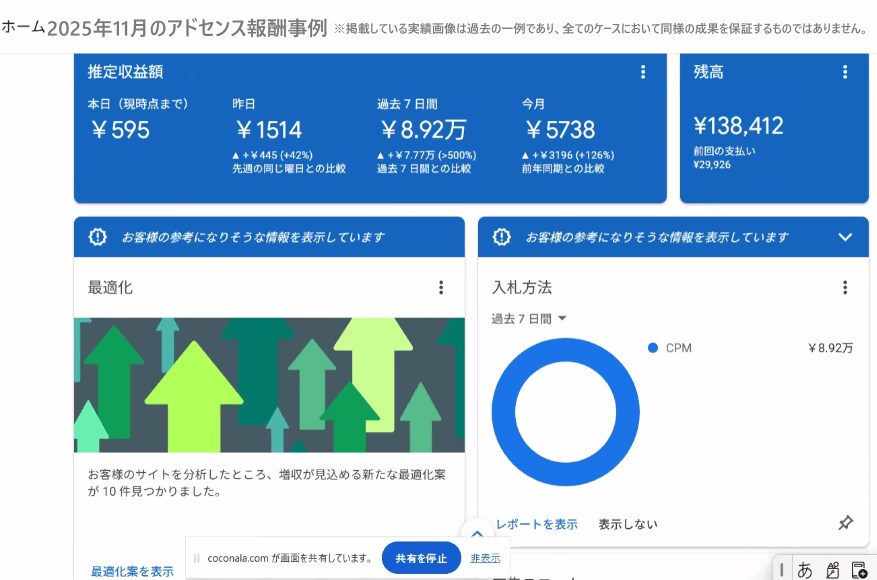Open the 推定収益額 card three-dot menu
The height and width of the screenshot is (580, 877).
(x=643, y=72)
